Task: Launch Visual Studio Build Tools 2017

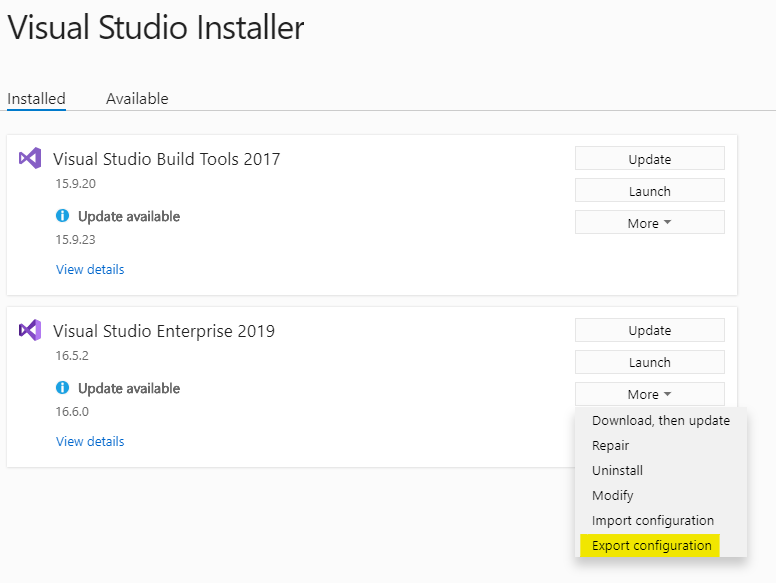Action: click(x=650, y=191)
